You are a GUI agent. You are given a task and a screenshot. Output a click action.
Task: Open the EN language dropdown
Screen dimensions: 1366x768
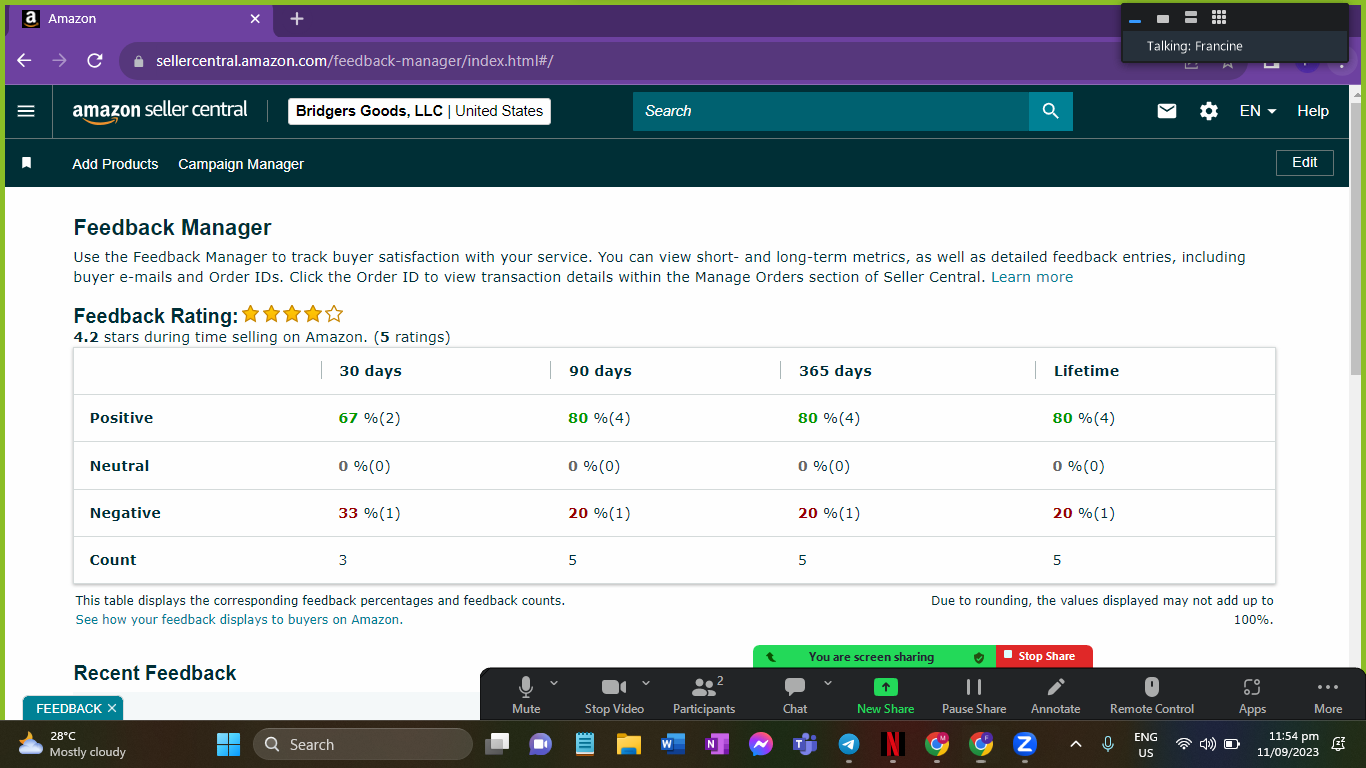coord(1258,111)
